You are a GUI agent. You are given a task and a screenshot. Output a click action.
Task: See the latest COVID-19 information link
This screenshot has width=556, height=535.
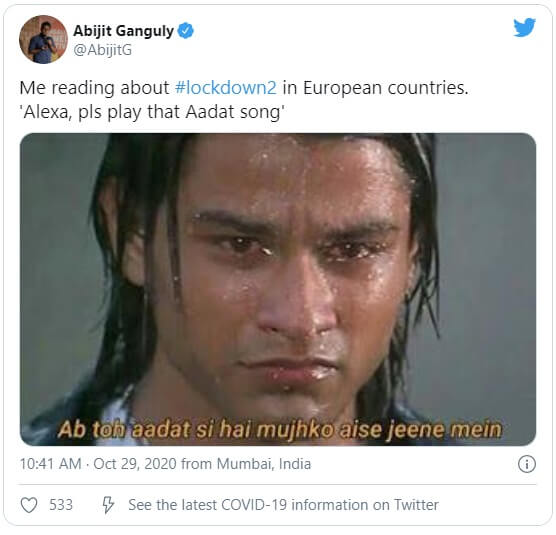click(x=283, y=505)
